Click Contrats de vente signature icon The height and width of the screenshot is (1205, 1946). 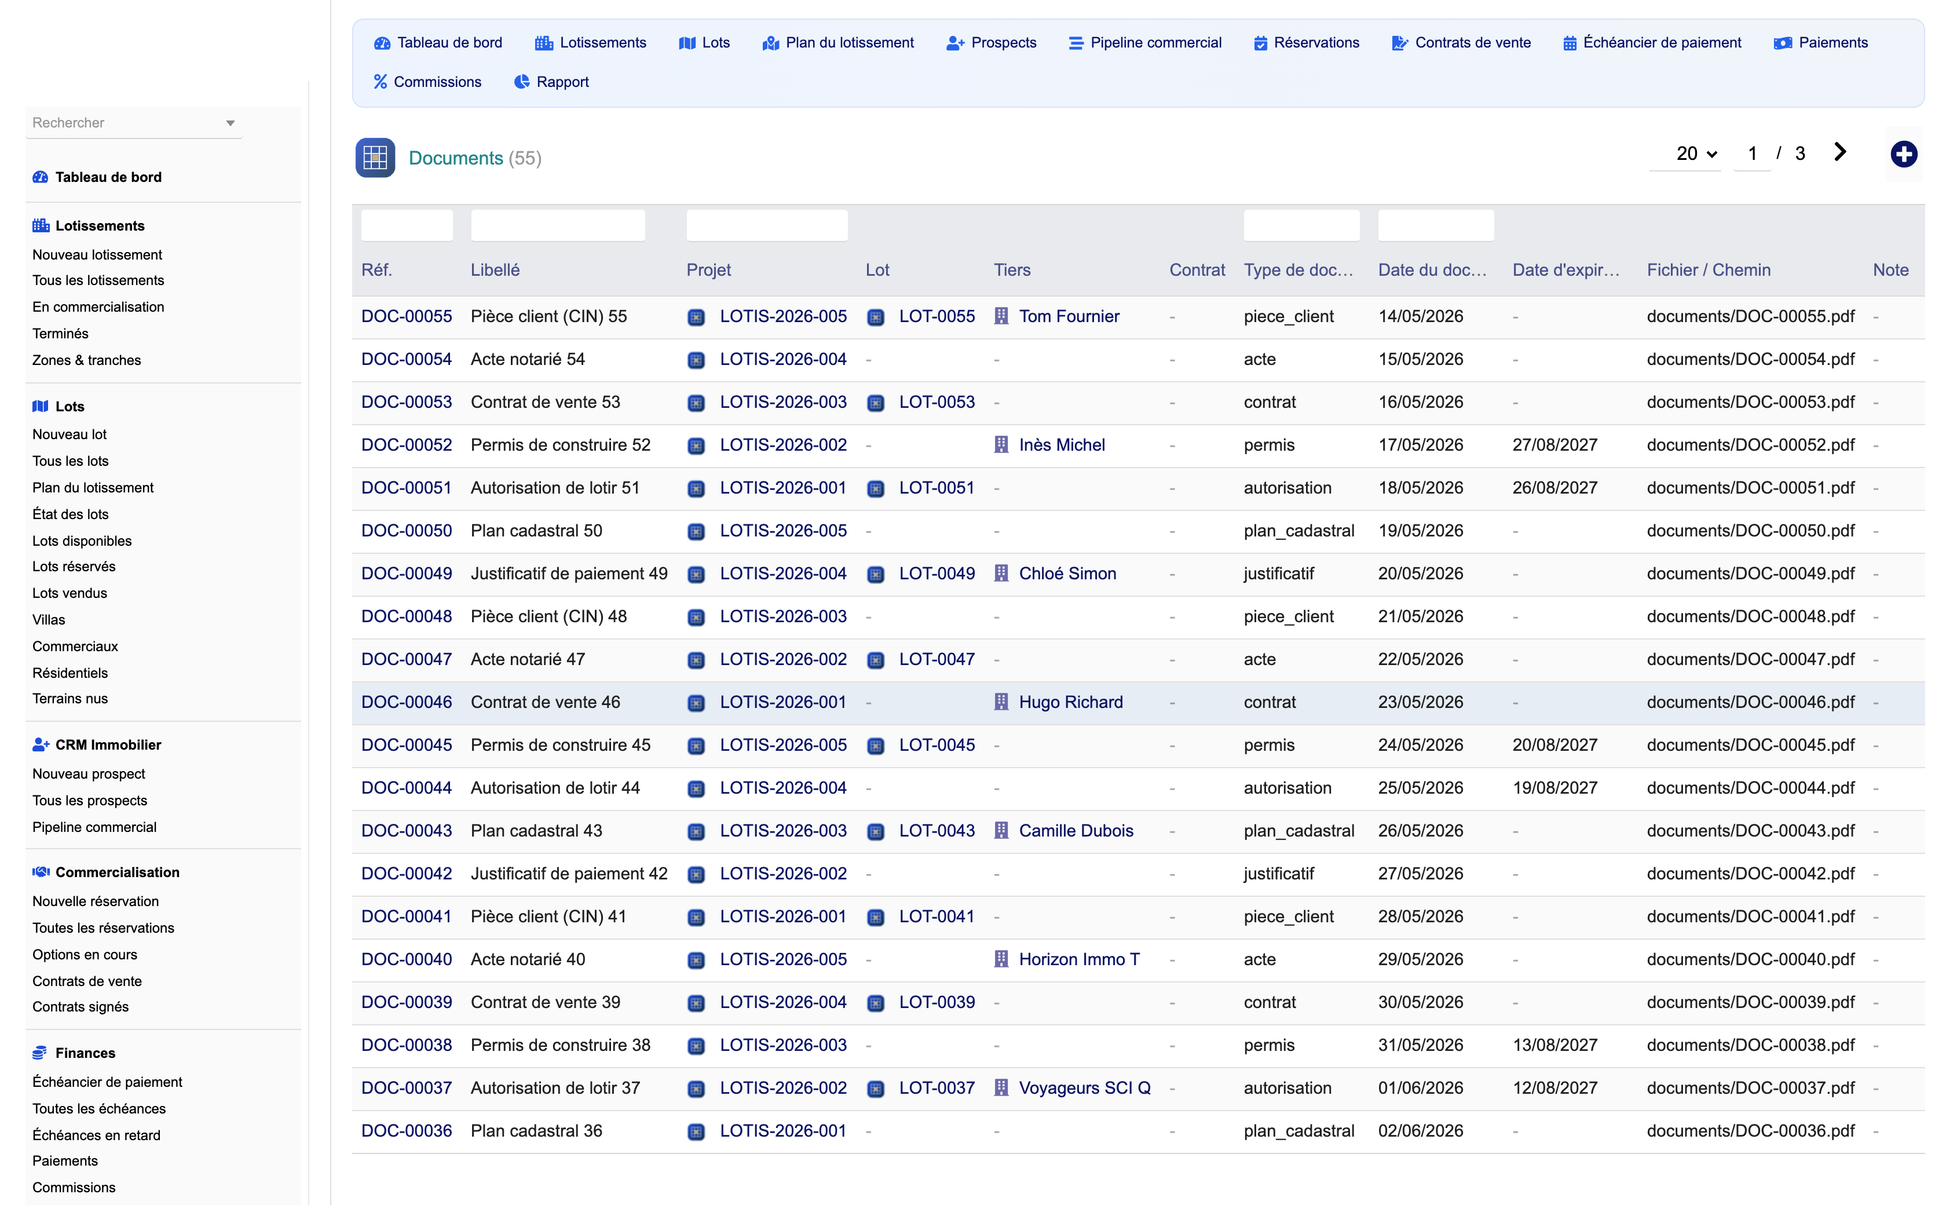click(x=1400, y=43)
